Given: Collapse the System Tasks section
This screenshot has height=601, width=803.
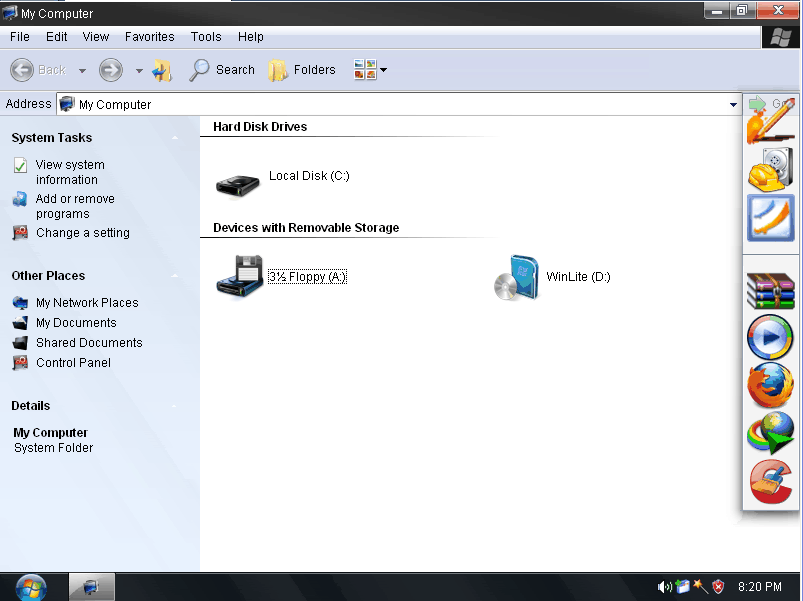Looking at the screenshot, I should (175, 138).
